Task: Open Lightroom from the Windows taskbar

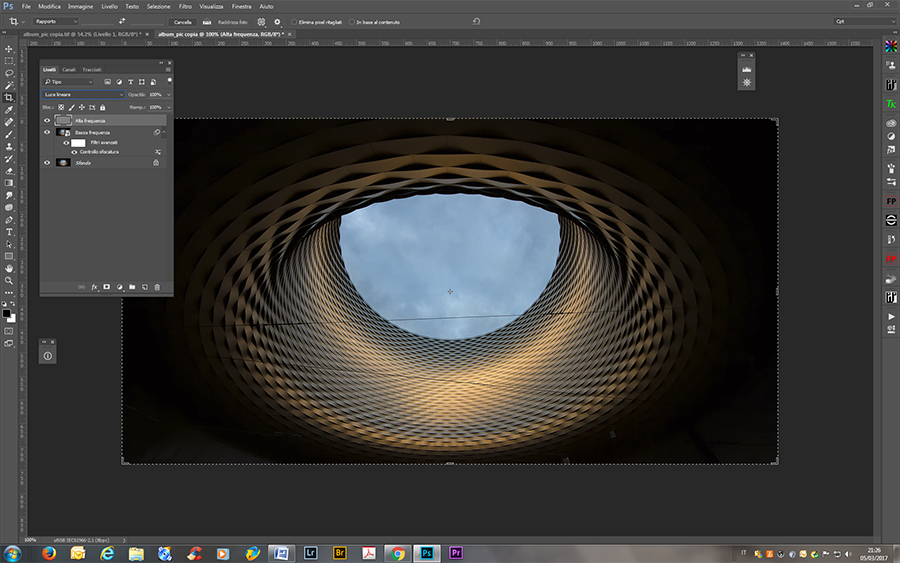Action: (309, 552)
